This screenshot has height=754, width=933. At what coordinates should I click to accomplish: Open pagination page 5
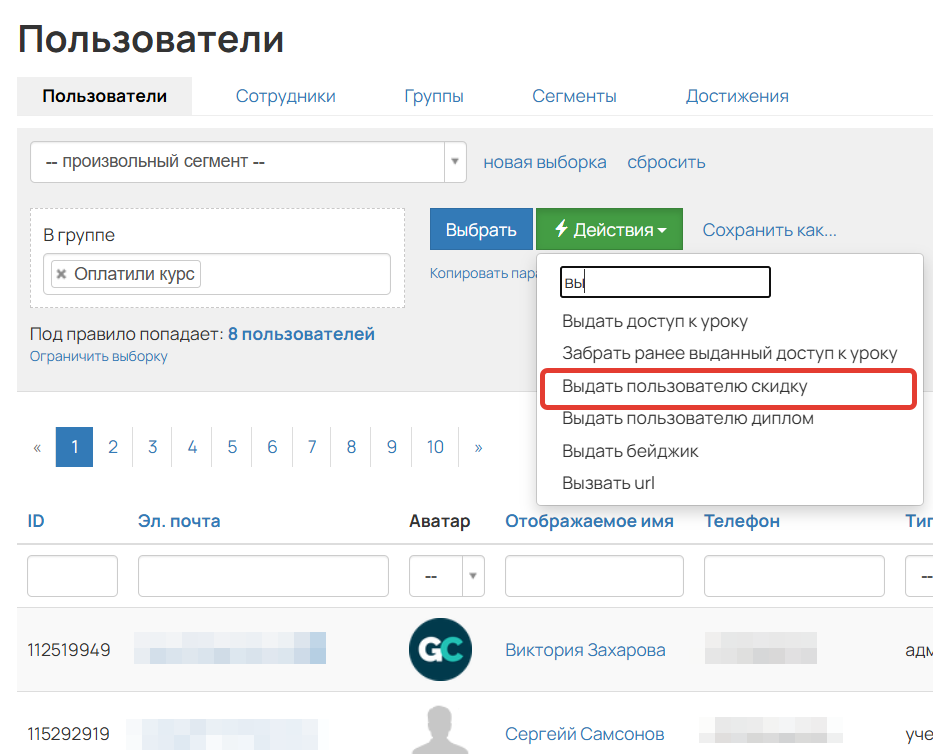click(232, 447)
